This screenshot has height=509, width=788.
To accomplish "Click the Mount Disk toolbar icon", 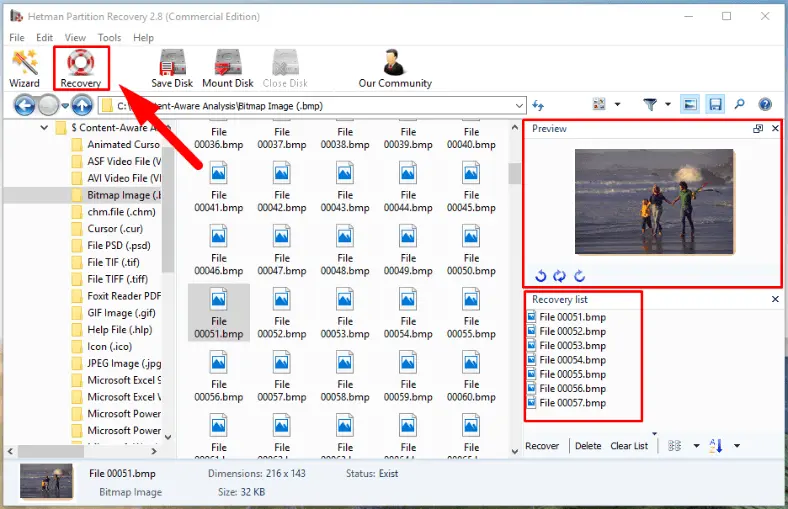I will 228,68.
